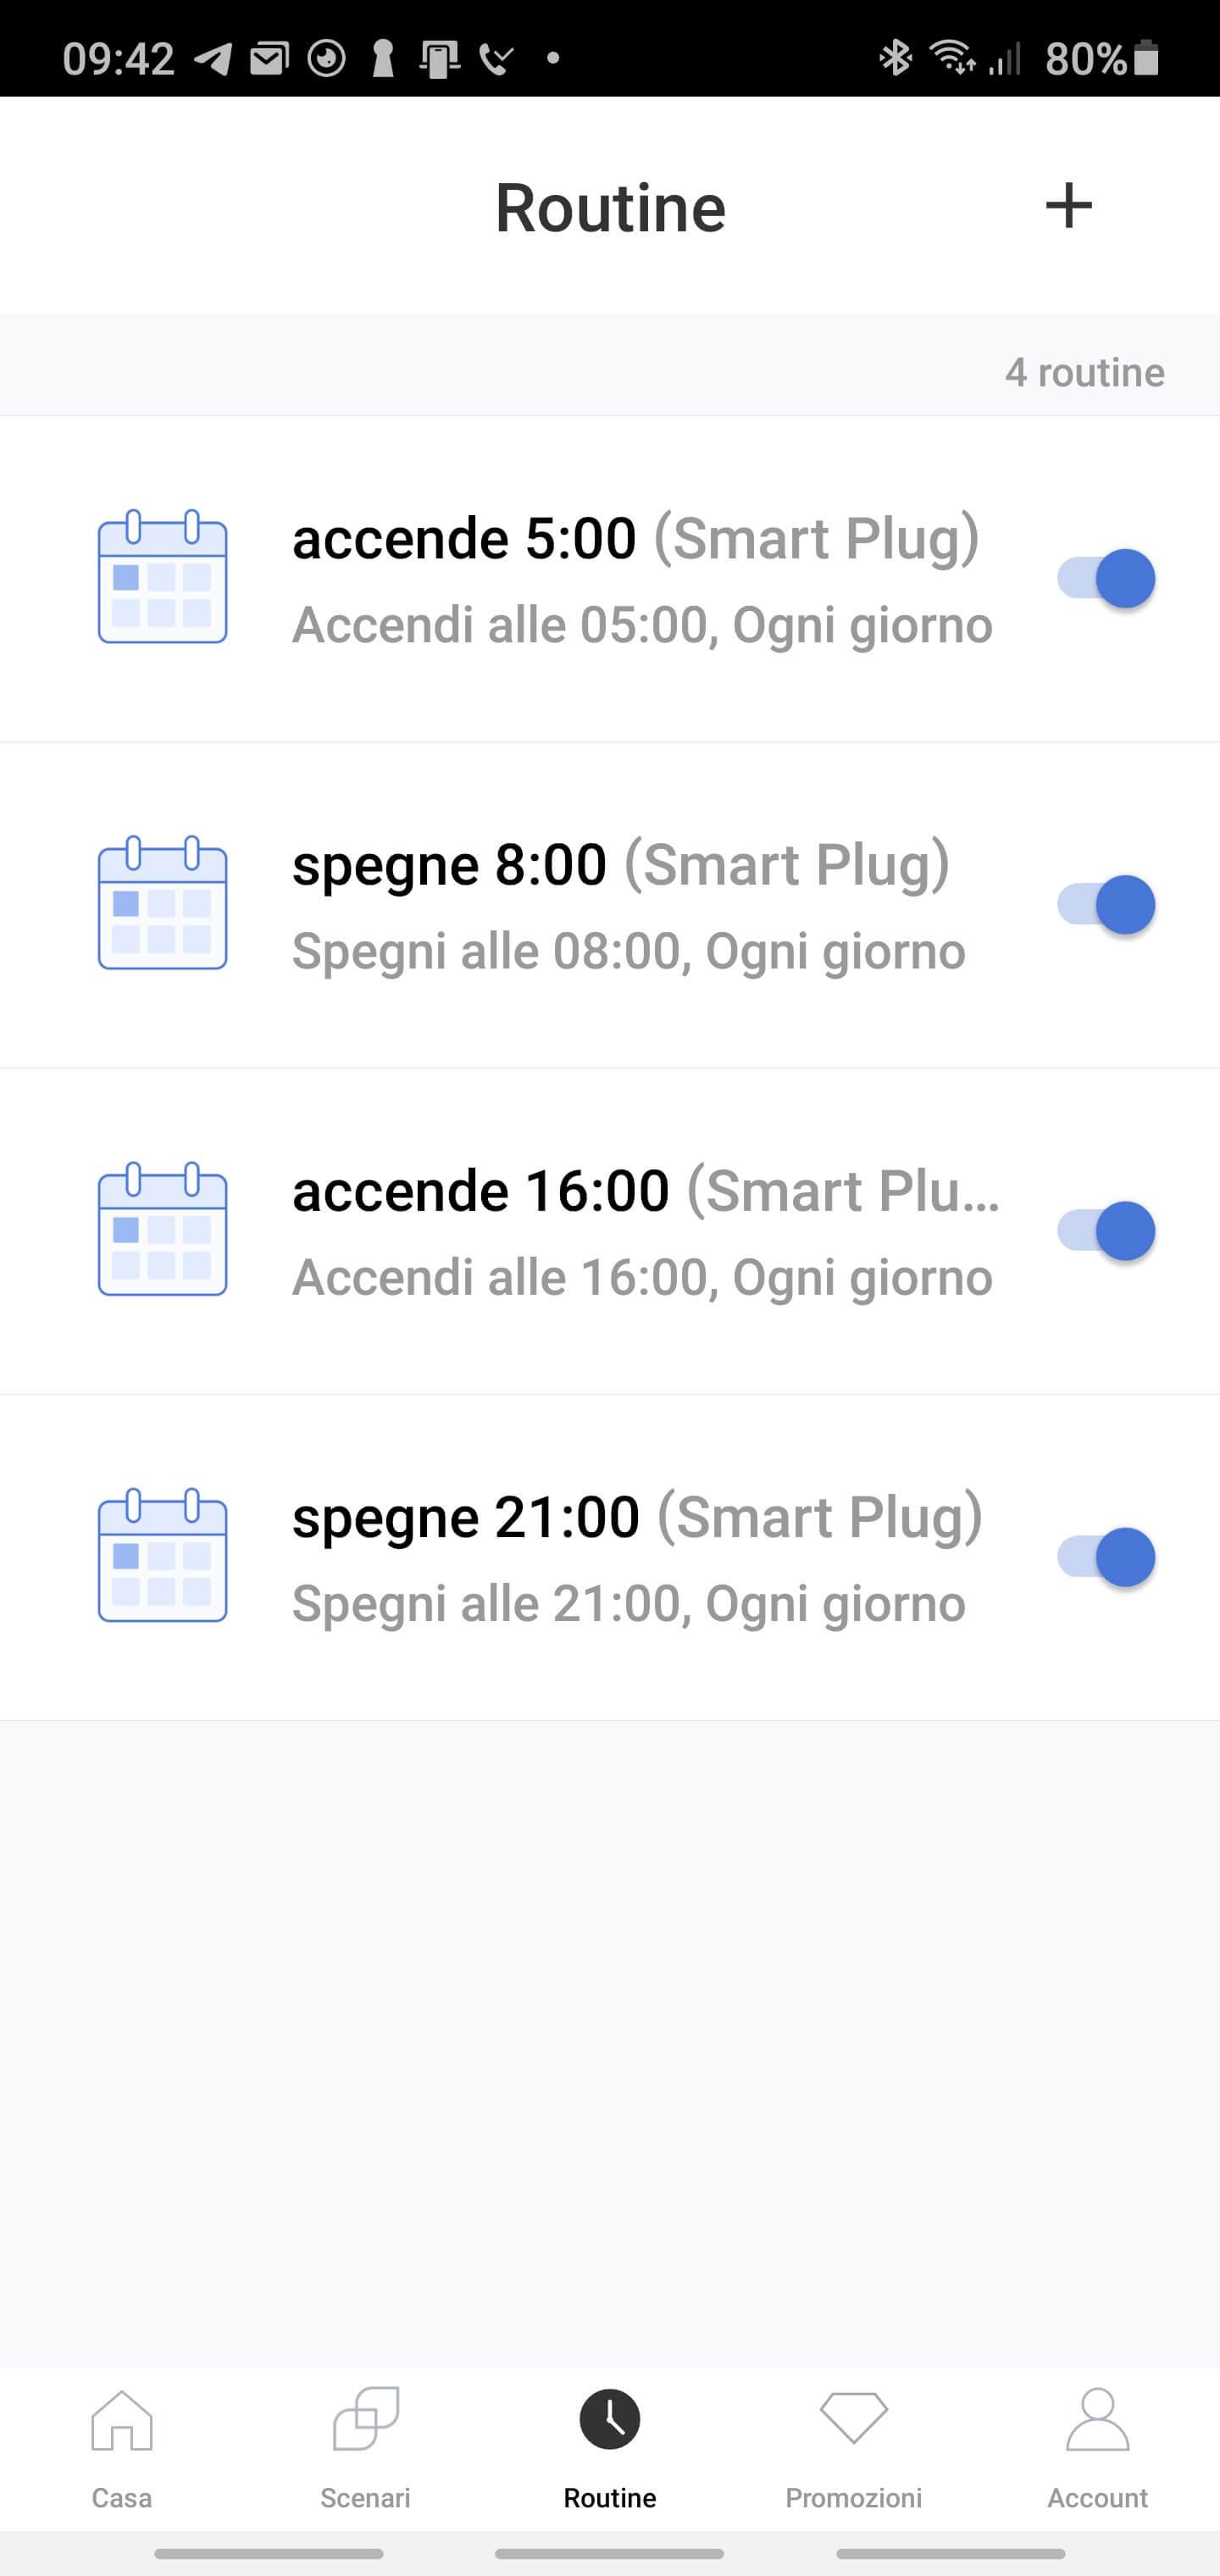Click calendar icon for spegne 21:00 routine
This screenshot has width=1220, height=2576.
click(162, 1555)
